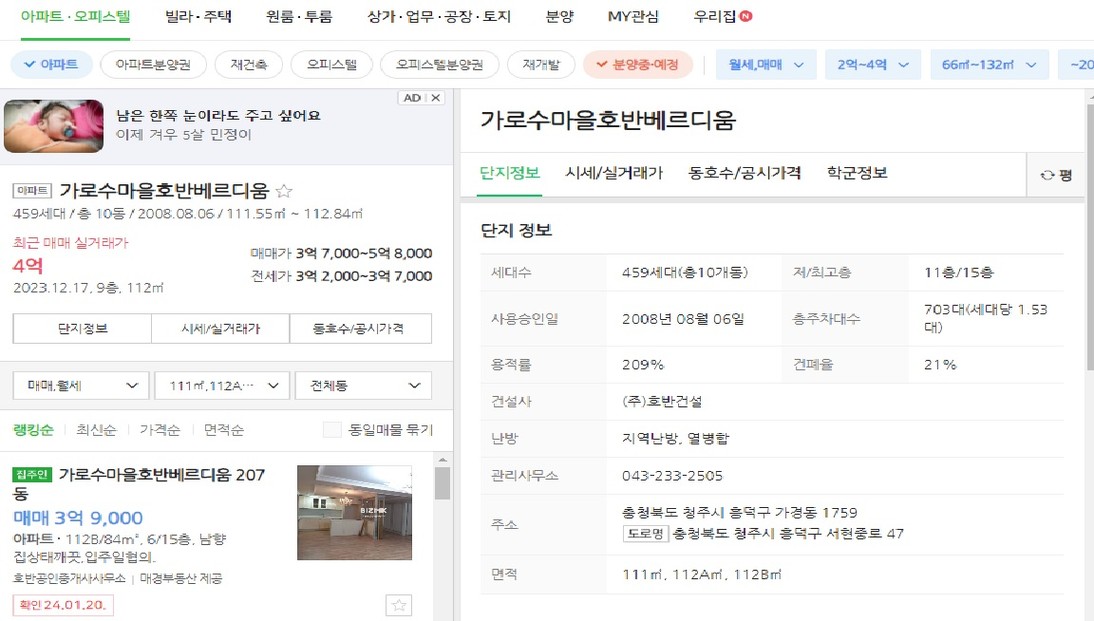Open the 상가·업무·공장·토지 top menu
The width and height of the screenshot is (1094, 621).
440,16
